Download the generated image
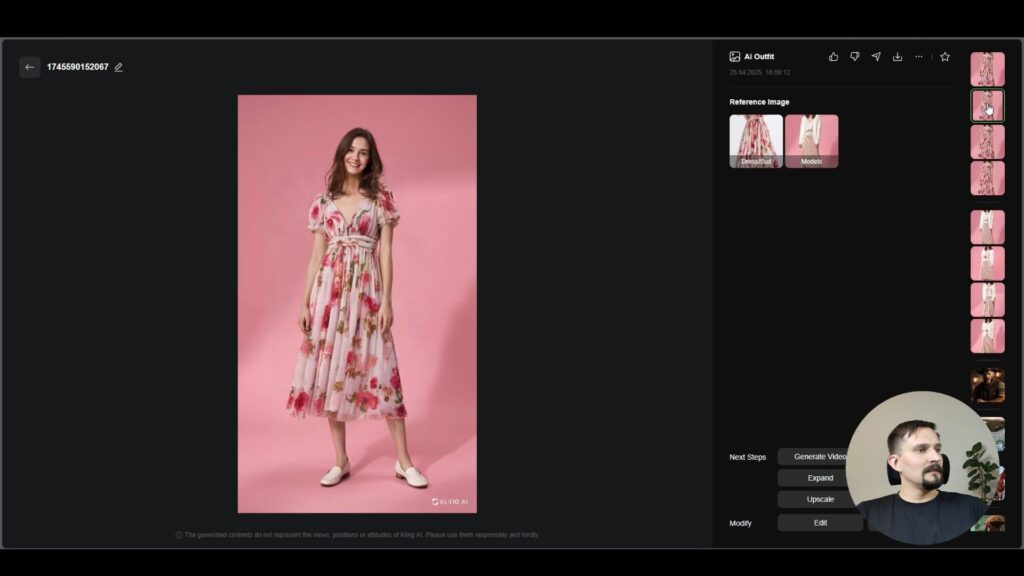 [x=897, y=57]
